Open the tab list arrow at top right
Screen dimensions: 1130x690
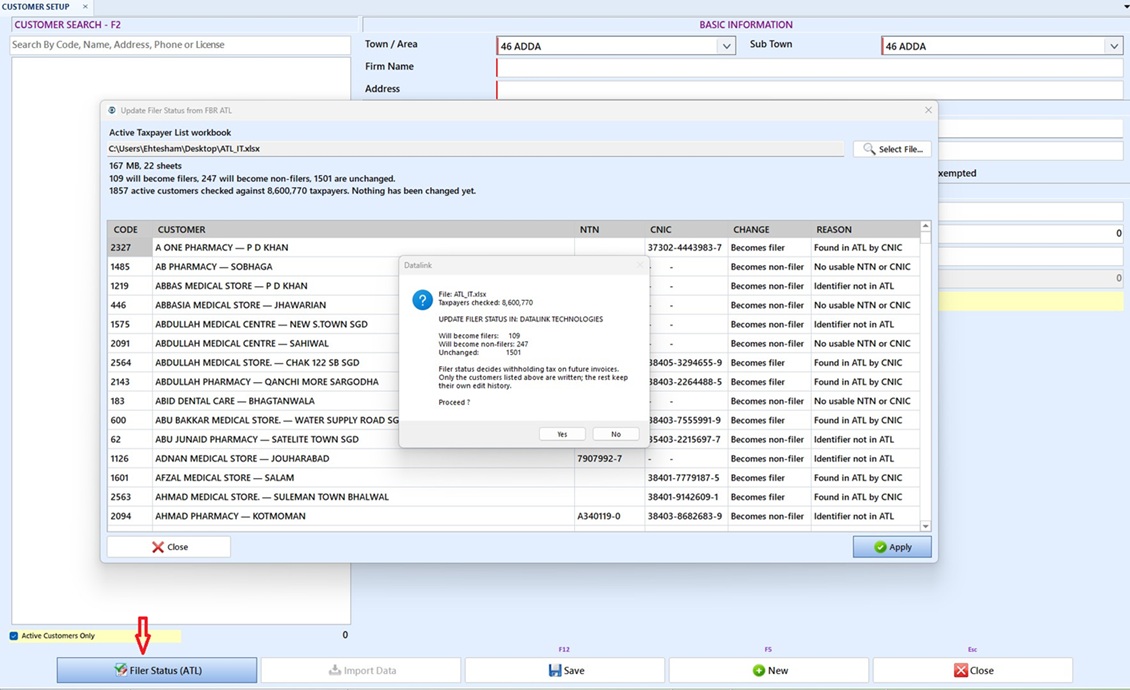1125,6
